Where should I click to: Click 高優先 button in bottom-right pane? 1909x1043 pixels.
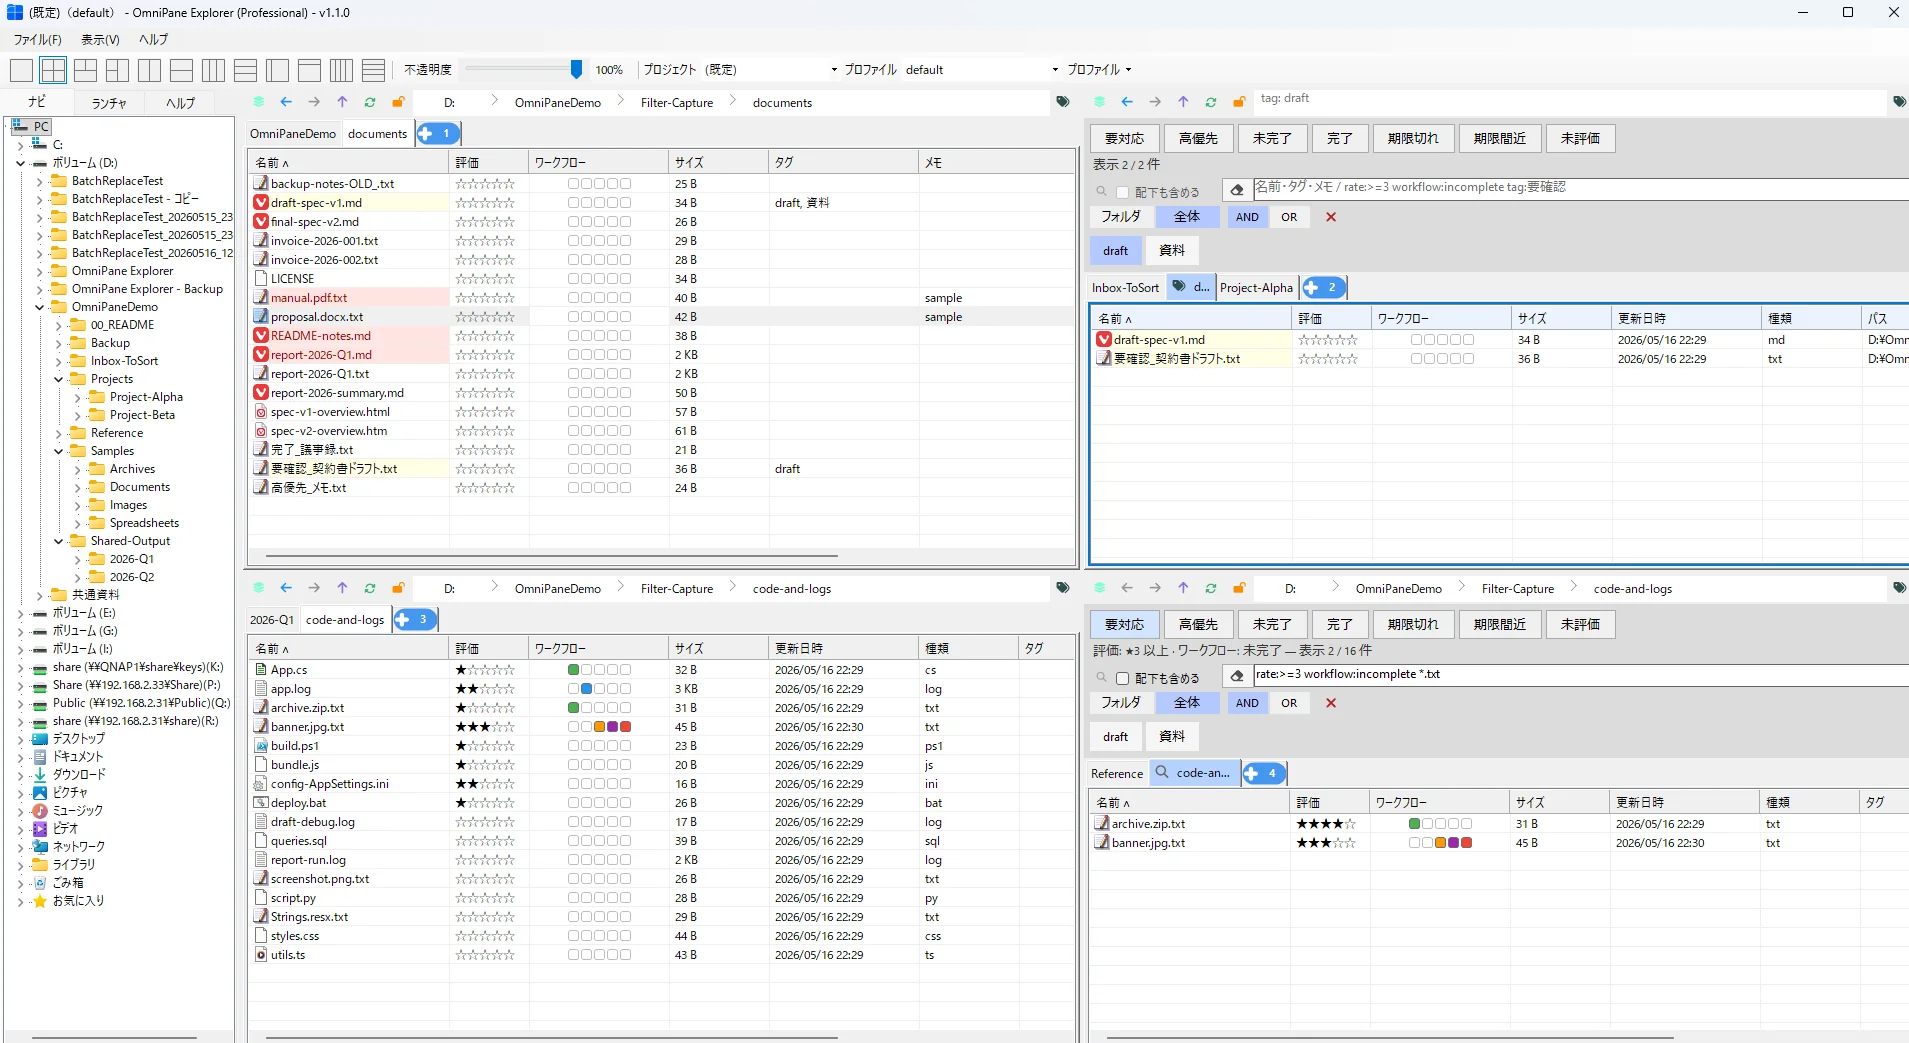(x=1198, y=624)
